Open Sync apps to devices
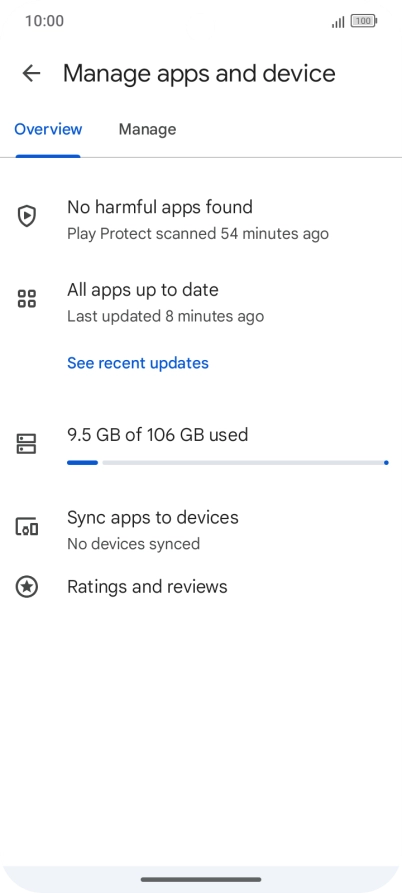The image size is (402, 893). coord(201,530)
